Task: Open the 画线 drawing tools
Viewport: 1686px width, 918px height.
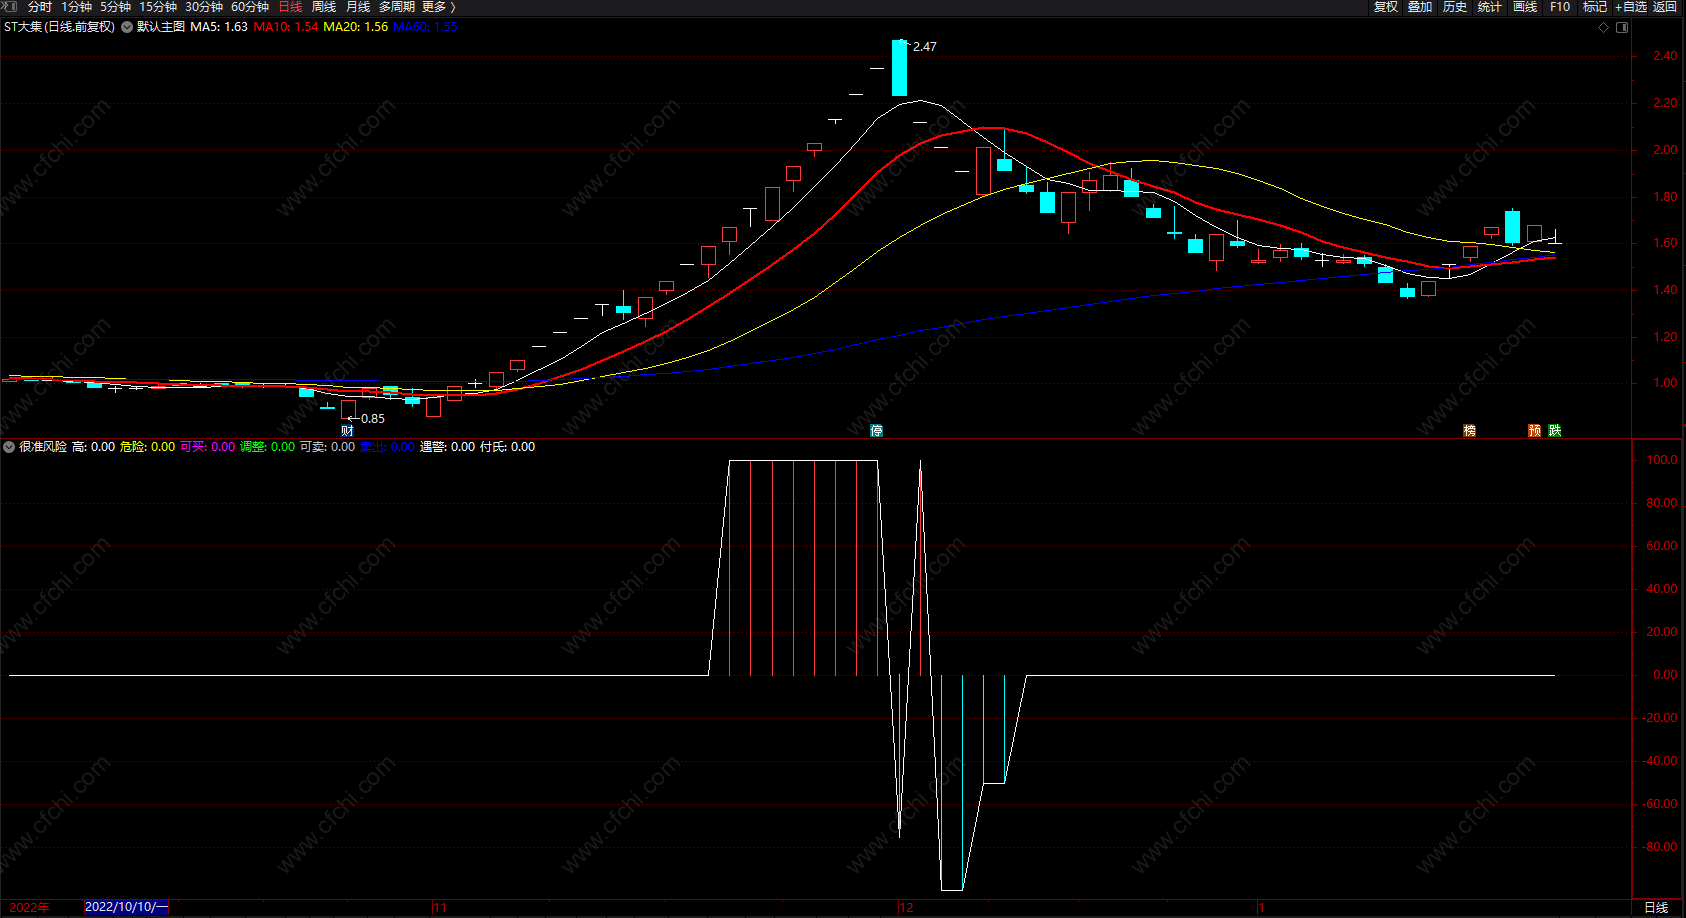Action: click(1524, 7)
